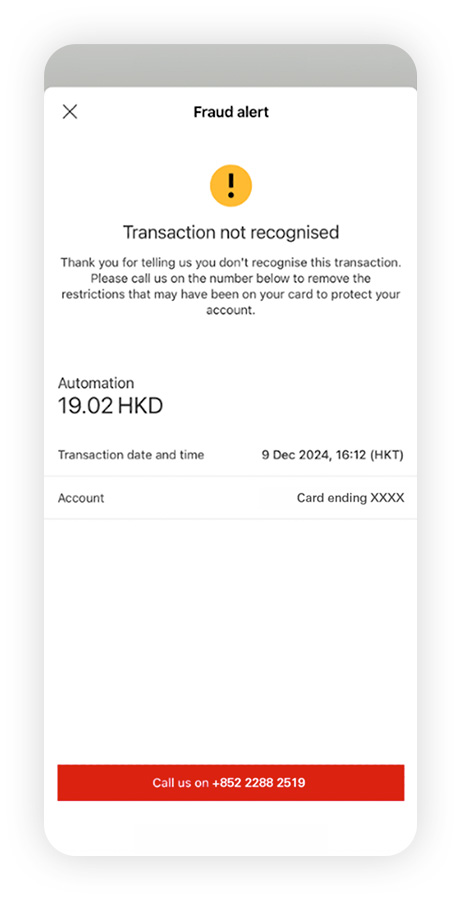Tap the Transaction date and time label
This screenshot has width=463, height=900.
pyautogui.click(x=131, y=455)
